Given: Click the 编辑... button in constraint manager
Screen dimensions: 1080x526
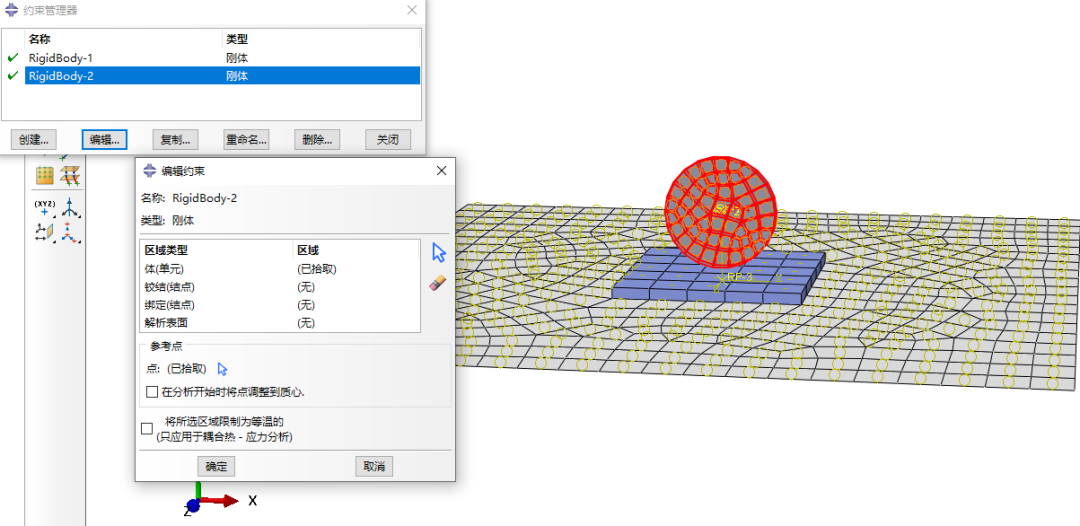Looking at the screenshot, I should click(105, 140).
